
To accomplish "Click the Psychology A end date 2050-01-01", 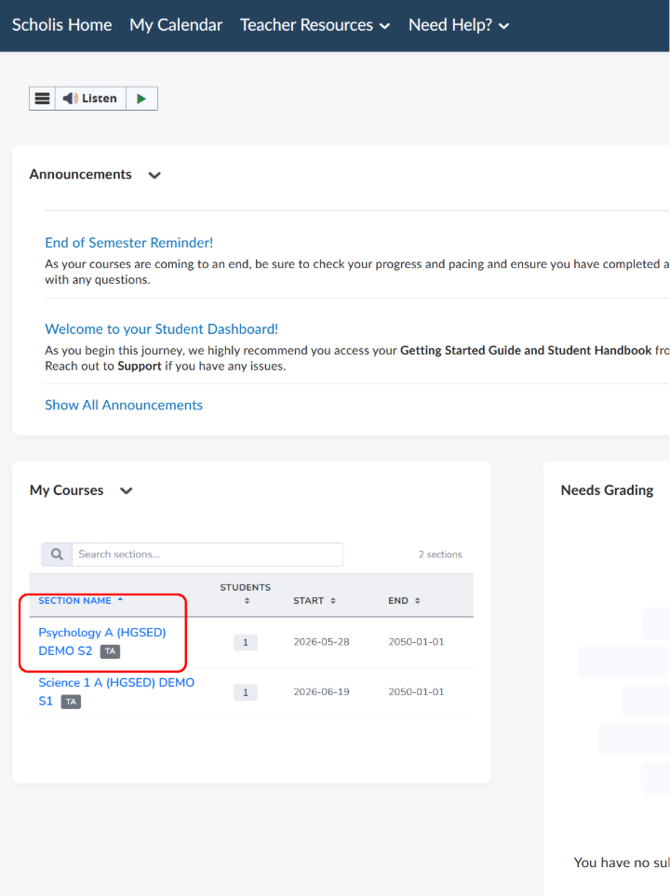I will [416, 642].
